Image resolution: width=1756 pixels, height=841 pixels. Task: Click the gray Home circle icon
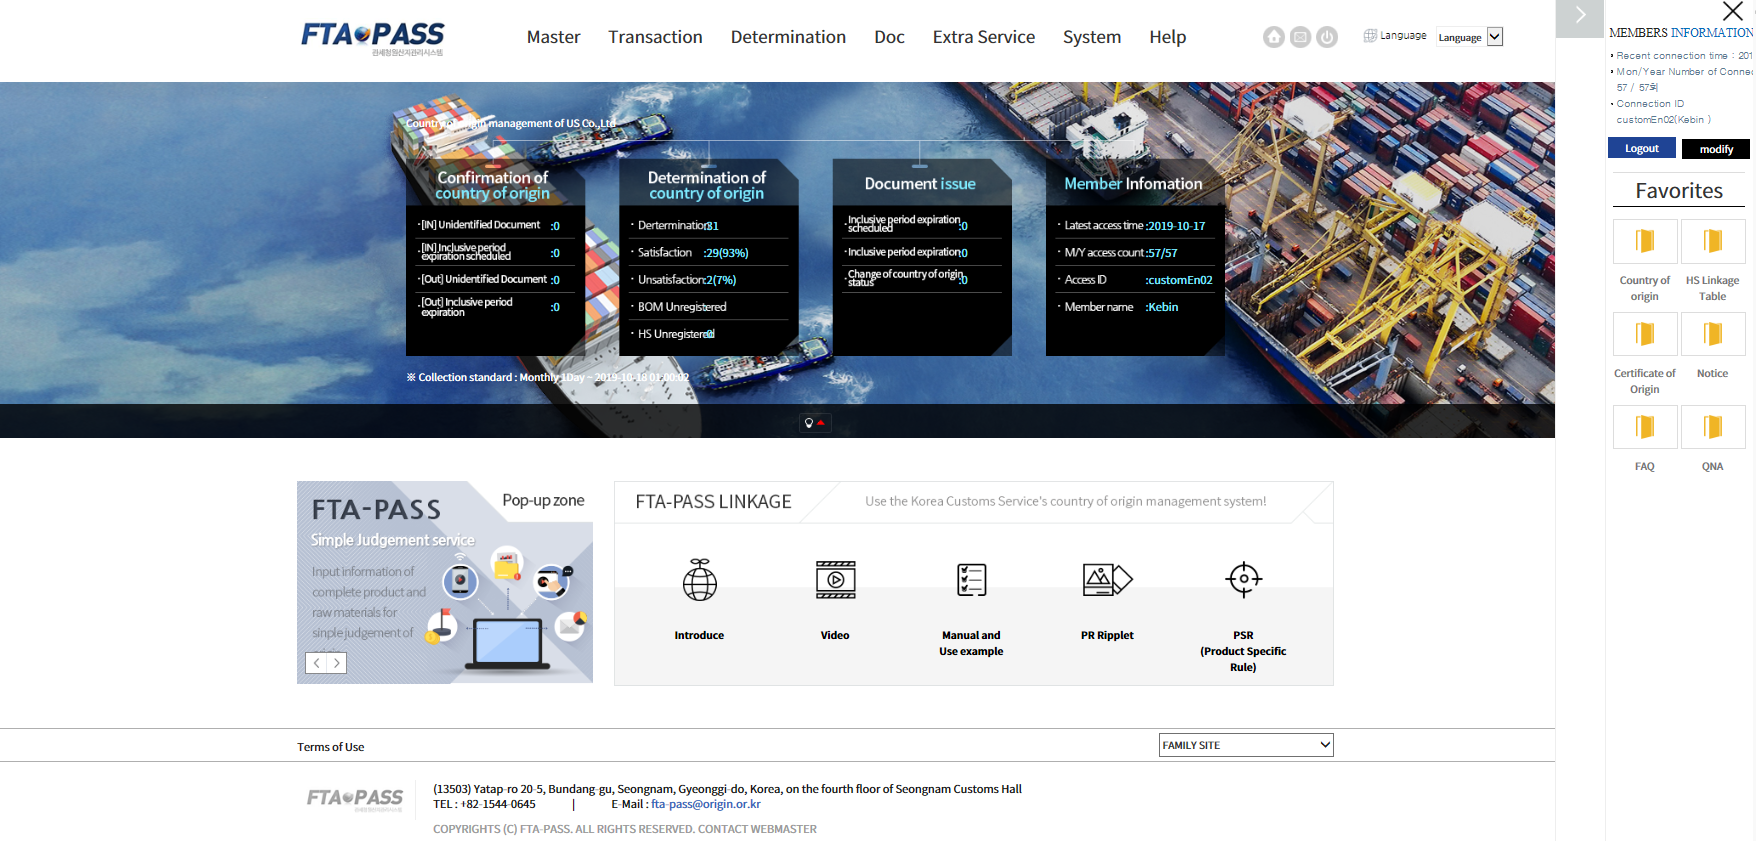(x=1273, y=37)
